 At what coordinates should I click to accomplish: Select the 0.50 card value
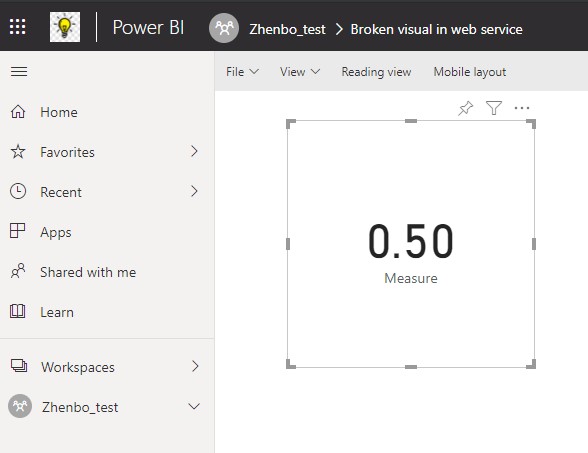[x=411, y=241]
